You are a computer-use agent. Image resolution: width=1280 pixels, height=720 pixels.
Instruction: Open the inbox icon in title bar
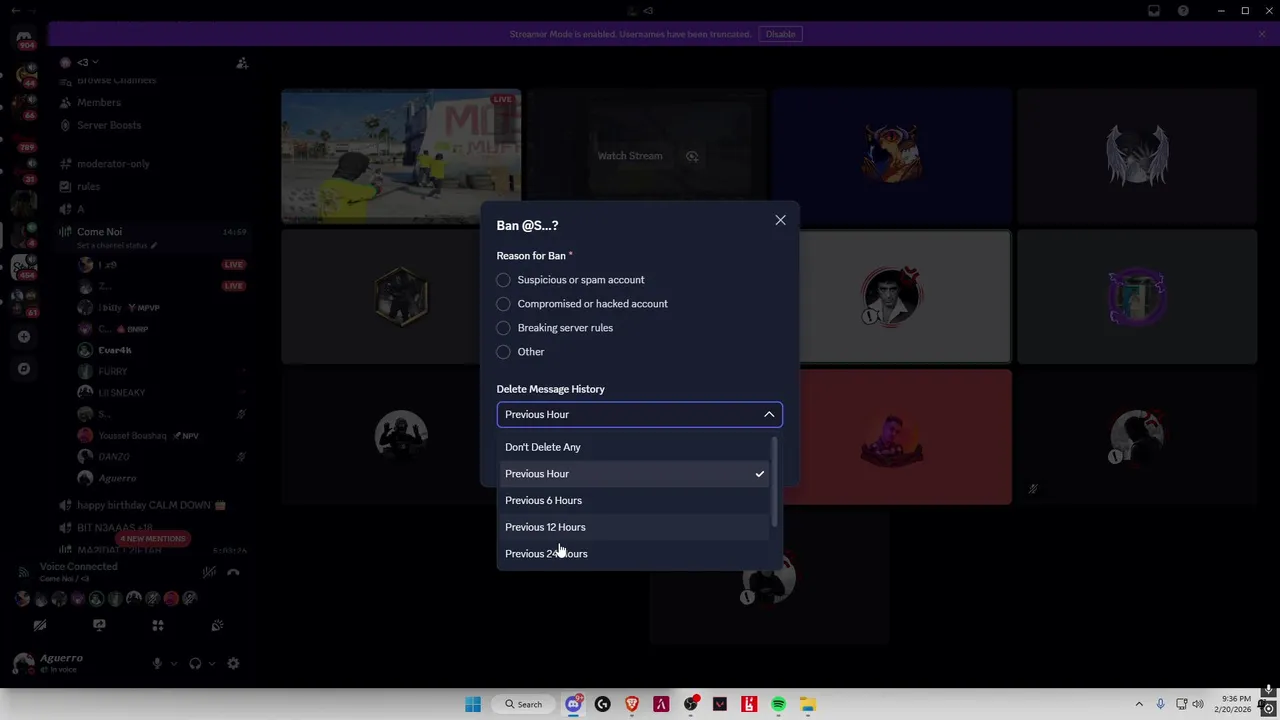[x=1154, y=11]
